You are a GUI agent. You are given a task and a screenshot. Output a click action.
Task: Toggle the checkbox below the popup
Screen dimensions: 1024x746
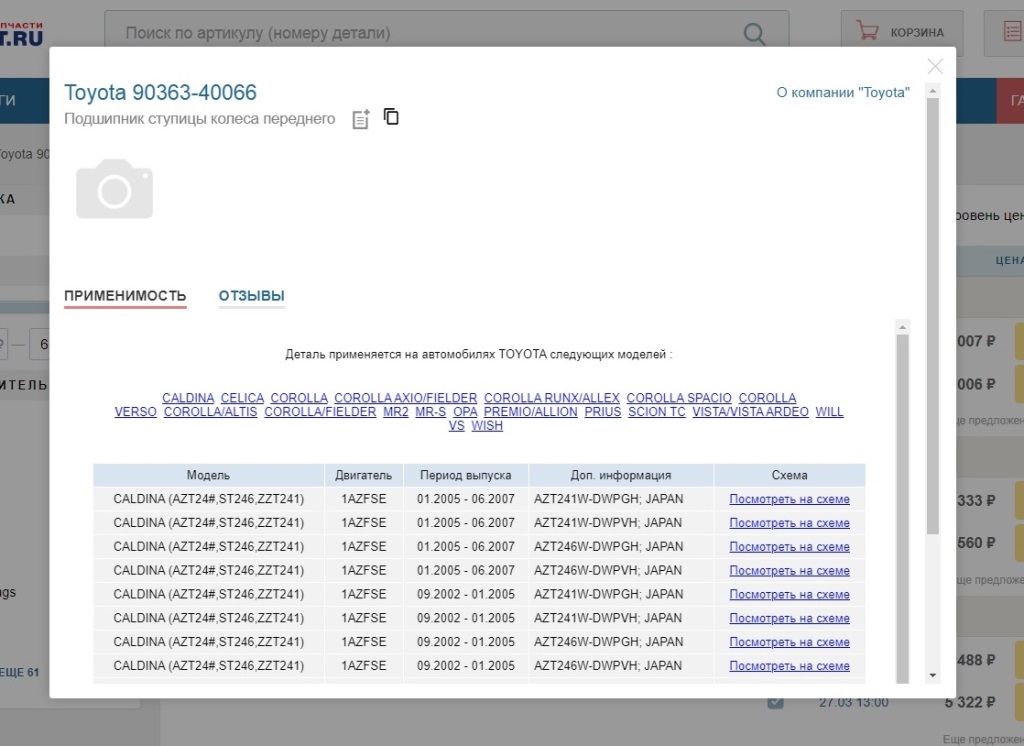pyautogui.click(x=775, y=702)
